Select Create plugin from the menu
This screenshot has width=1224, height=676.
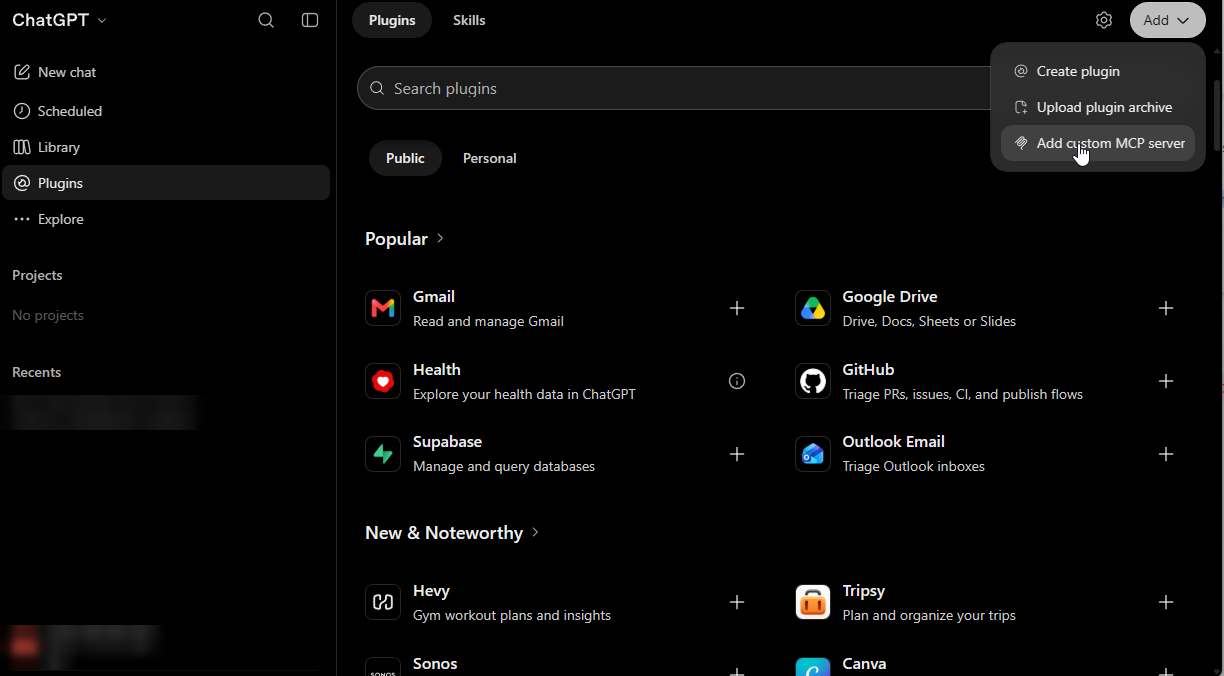coord(1098,71)
